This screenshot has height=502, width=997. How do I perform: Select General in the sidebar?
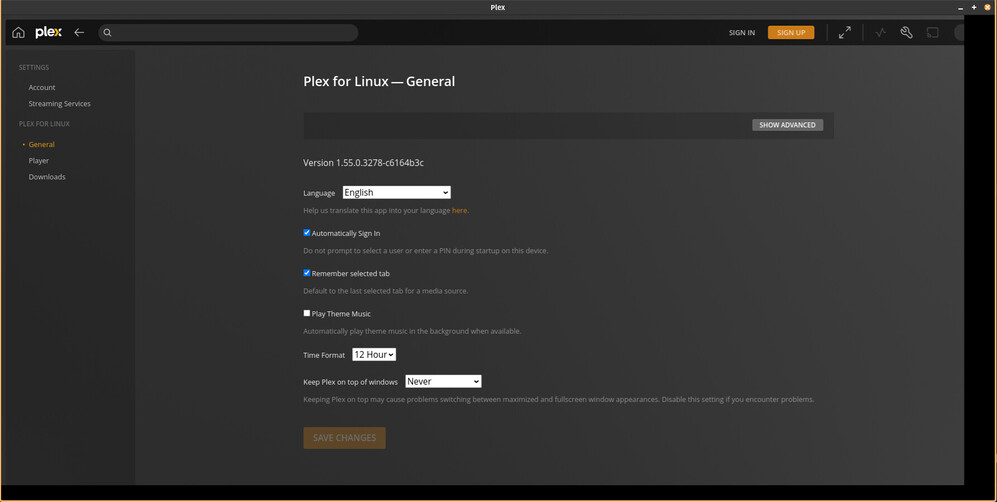pos(41,145)
